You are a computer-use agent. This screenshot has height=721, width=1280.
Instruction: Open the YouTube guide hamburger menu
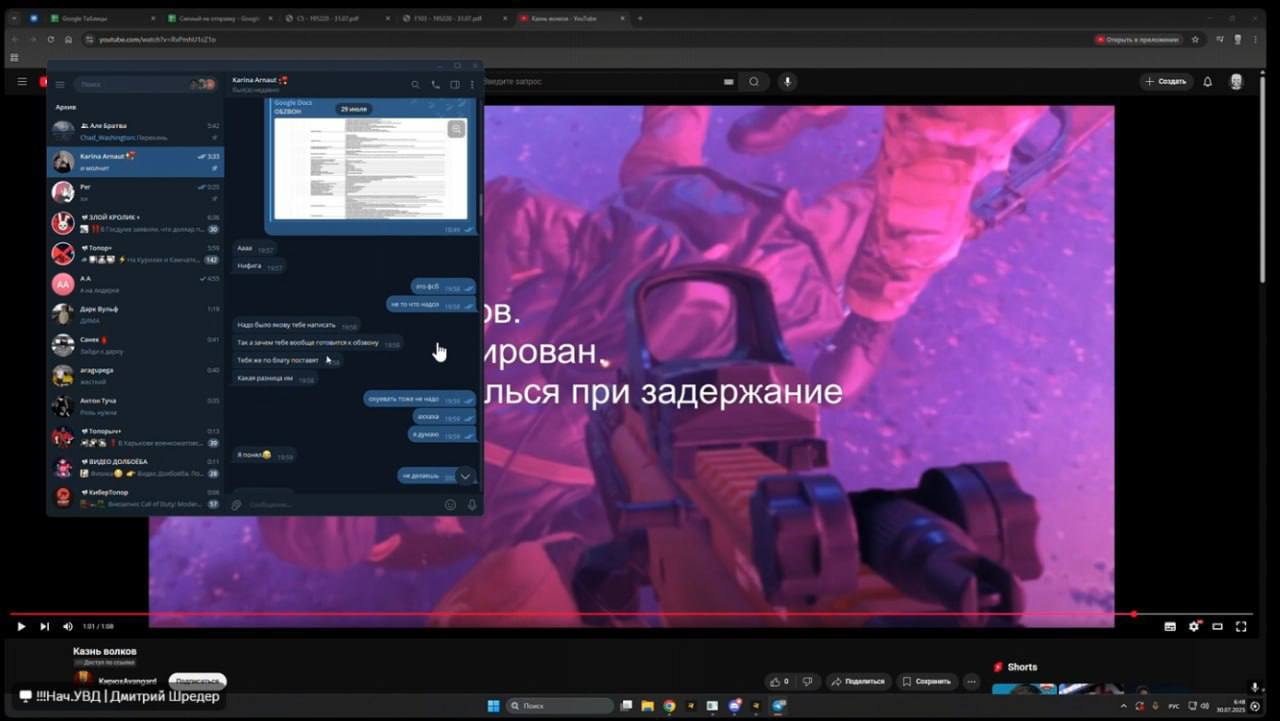click(x=22, y=81)
